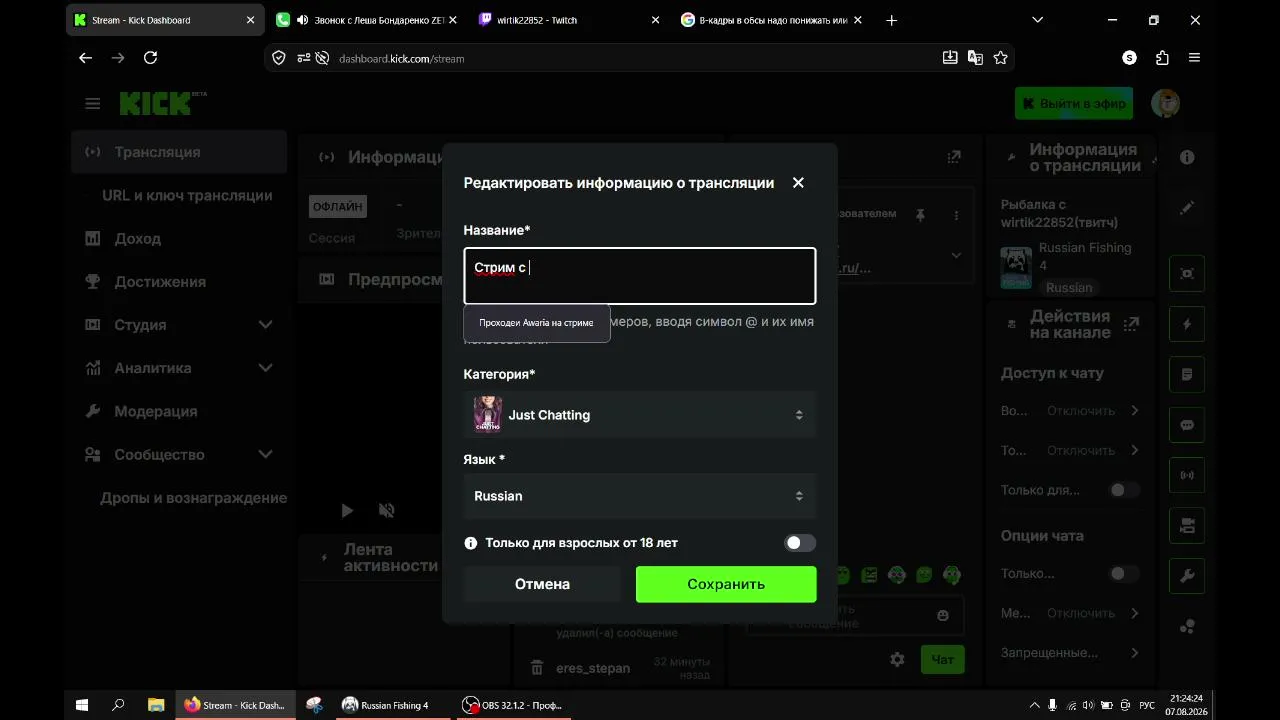Image resolution: width=1280 pixels, height=720 pixels.
Task: Open the Category dropdown showing Just Chatting
Action: click(x=640, y=415)
